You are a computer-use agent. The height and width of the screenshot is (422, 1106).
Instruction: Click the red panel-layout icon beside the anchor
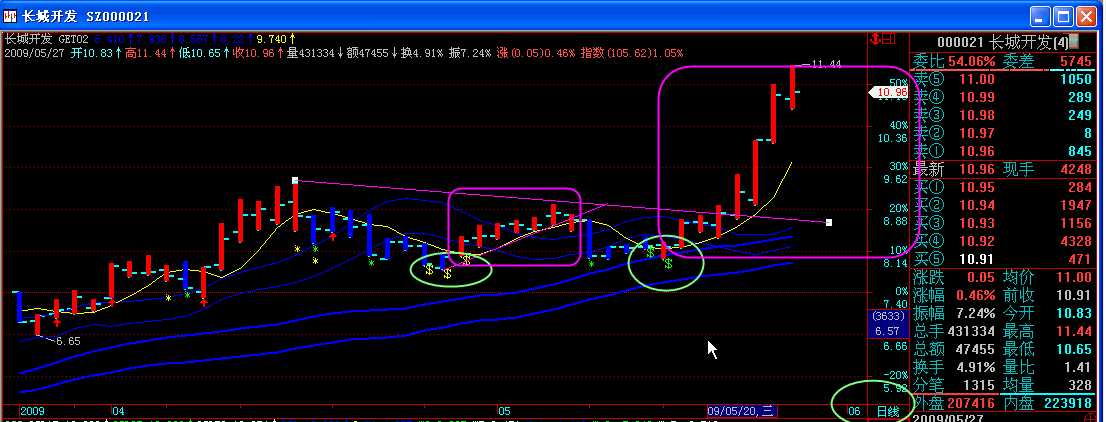point(889,38)
